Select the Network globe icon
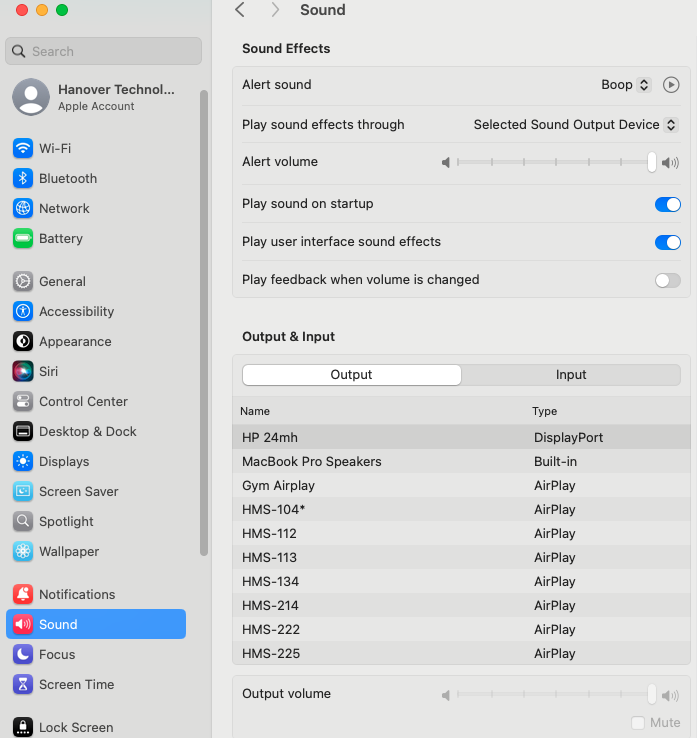This screenshot has width=697, height=738. coord(23,208)
